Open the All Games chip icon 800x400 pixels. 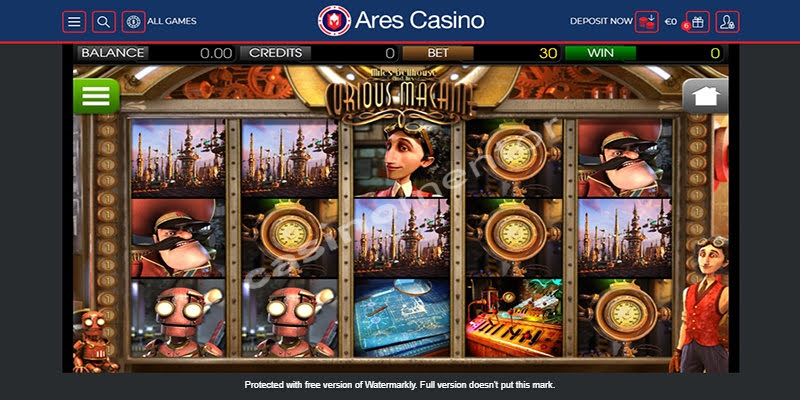coord(133,22)
